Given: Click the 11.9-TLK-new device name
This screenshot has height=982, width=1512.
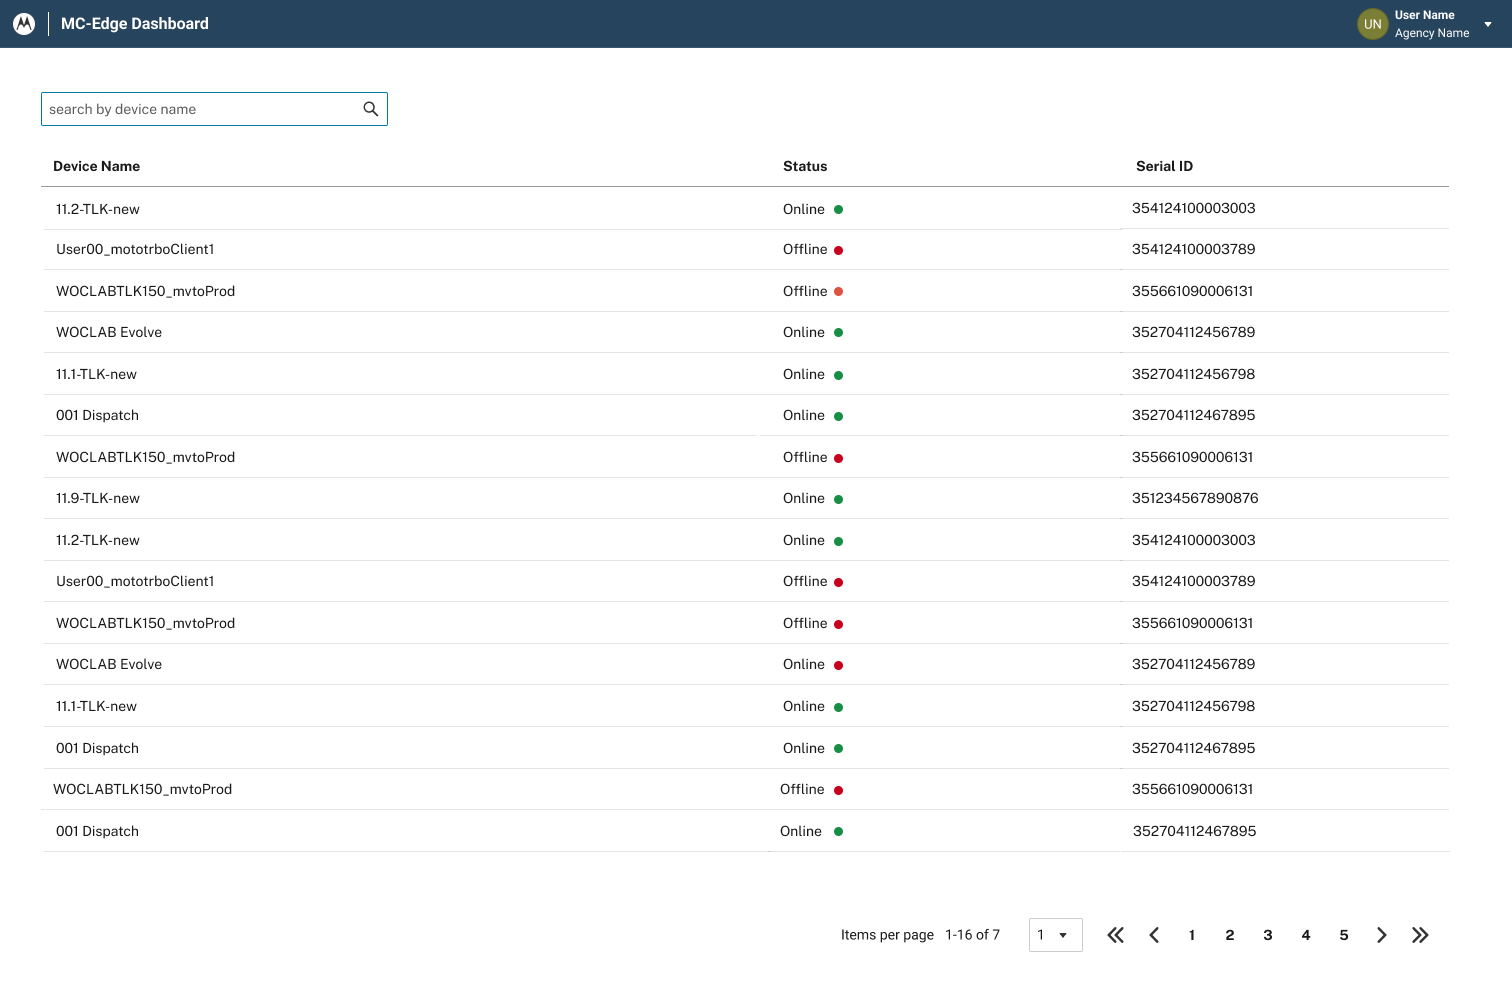Looking at the screenshot, I should 98,498.
